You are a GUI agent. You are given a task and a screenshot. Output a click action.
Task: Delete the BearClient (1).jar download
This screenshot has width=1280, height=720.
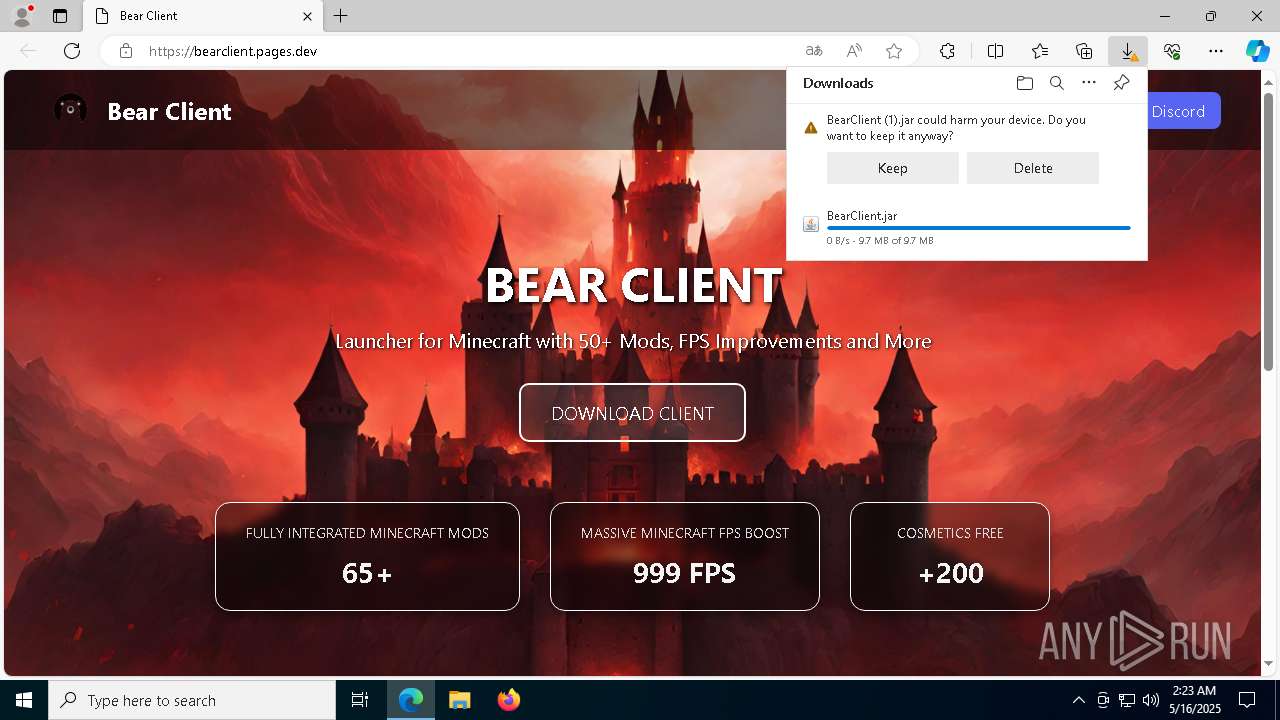(1033, 168)
